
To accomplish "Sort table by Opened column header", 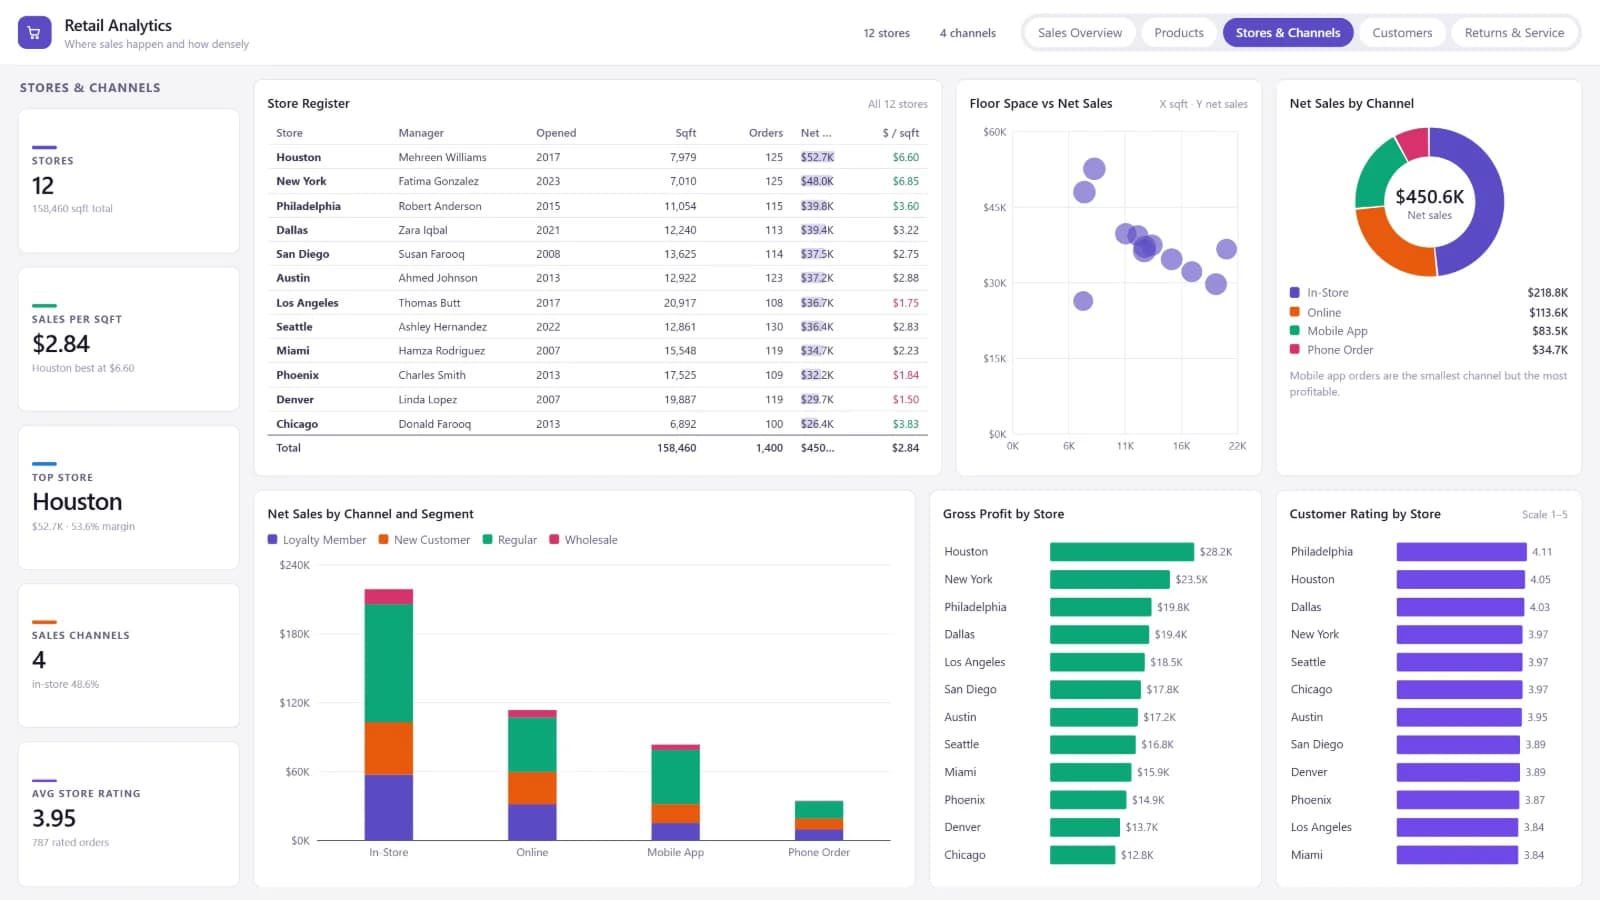I will [x=556, y=133].
